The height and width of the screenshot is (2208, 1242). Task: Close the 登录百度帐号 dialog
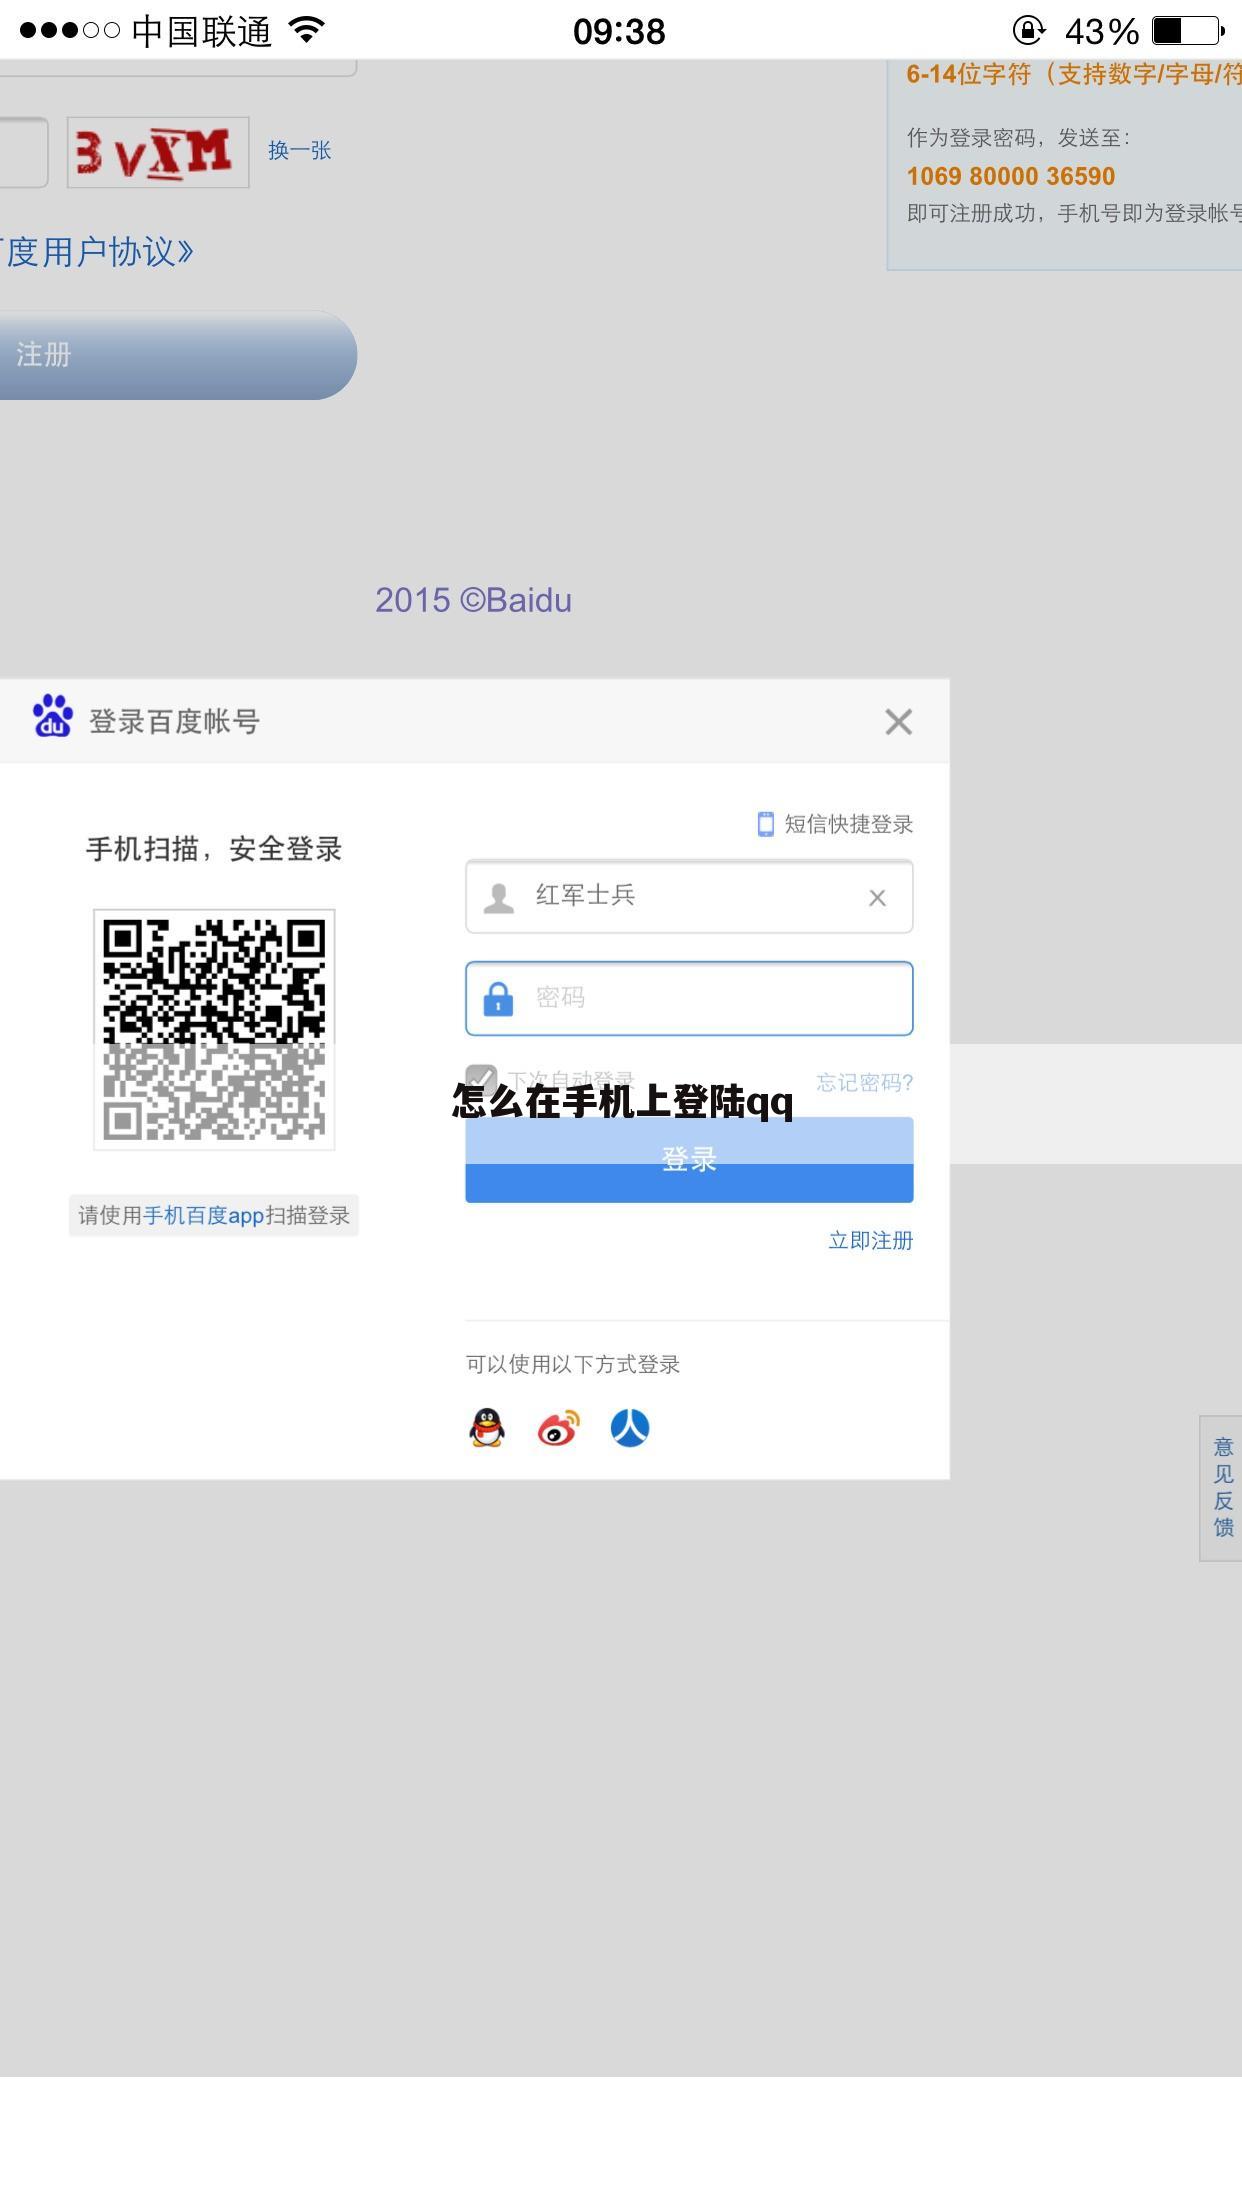(898, 721)
